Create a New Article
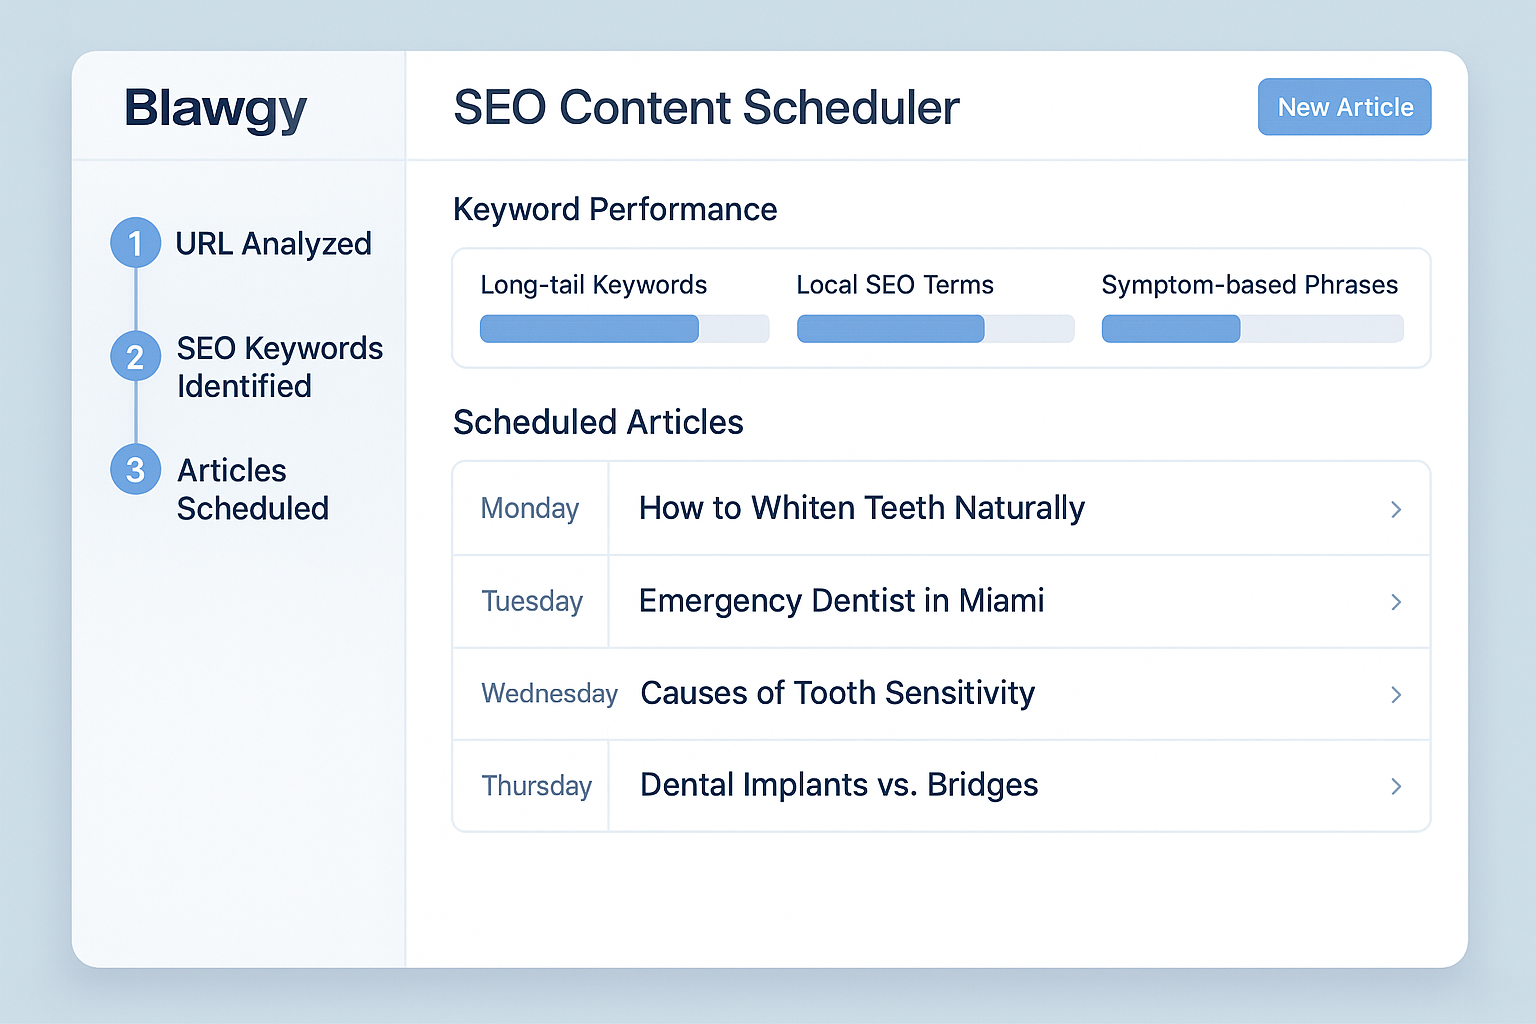 click(x=1345, y=107)
